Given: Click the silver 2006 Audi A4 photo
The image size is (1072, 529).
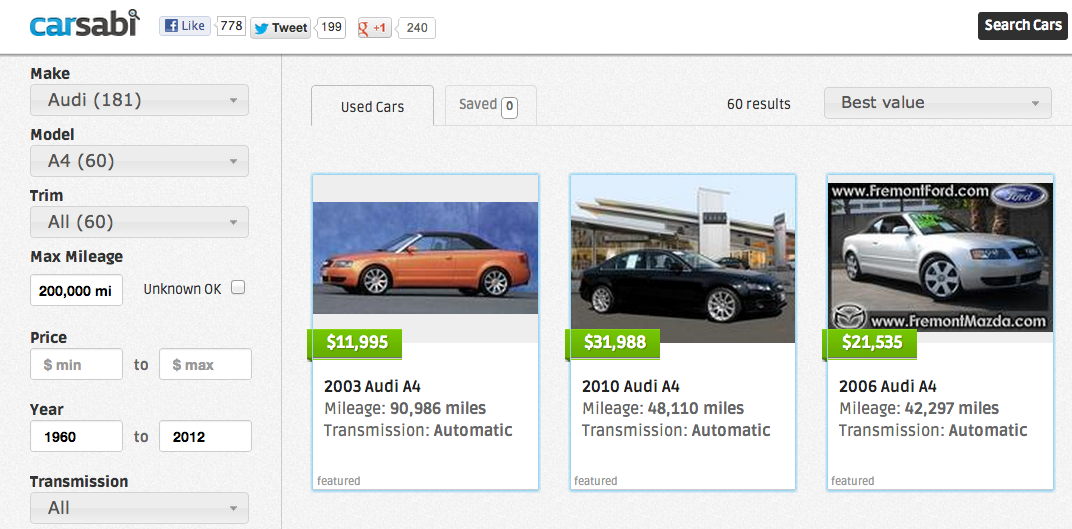Looking at the screenshot, I should click(940, 257).
